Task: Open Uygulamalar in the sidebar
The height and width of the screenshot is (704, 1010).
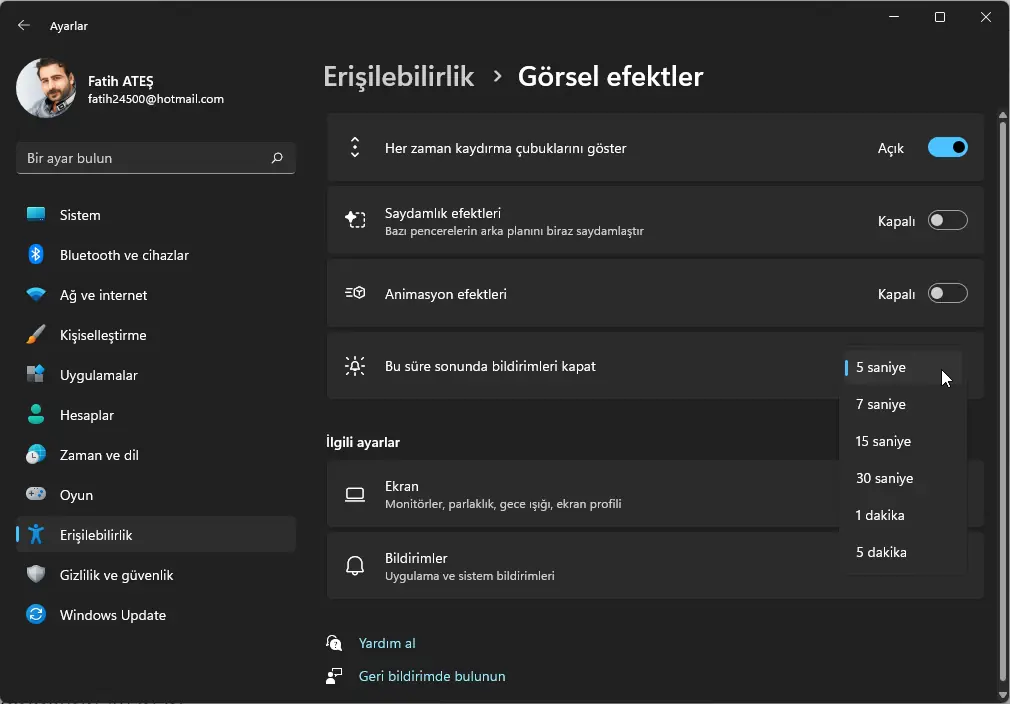Action: point(98,375)
